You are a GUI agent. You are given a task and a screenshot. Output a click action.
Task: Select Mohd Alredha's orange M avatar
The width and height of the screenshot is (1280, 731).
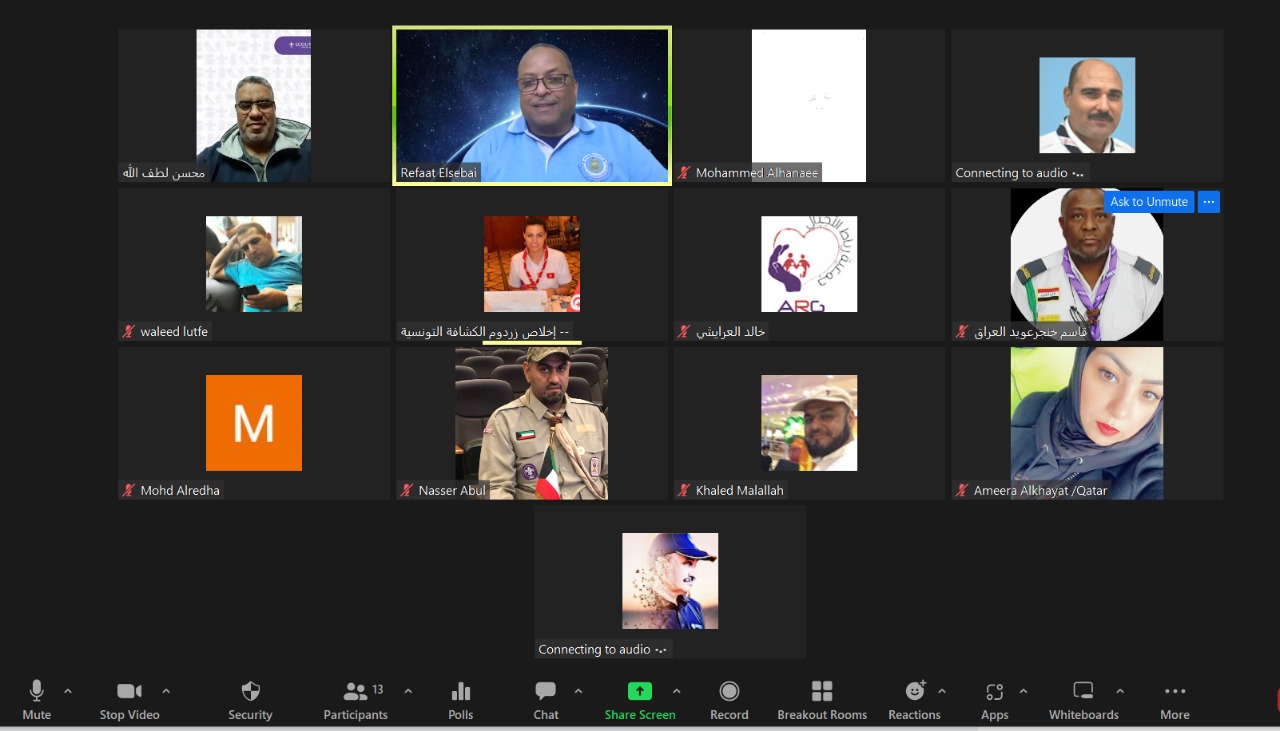tap(254, 423)
